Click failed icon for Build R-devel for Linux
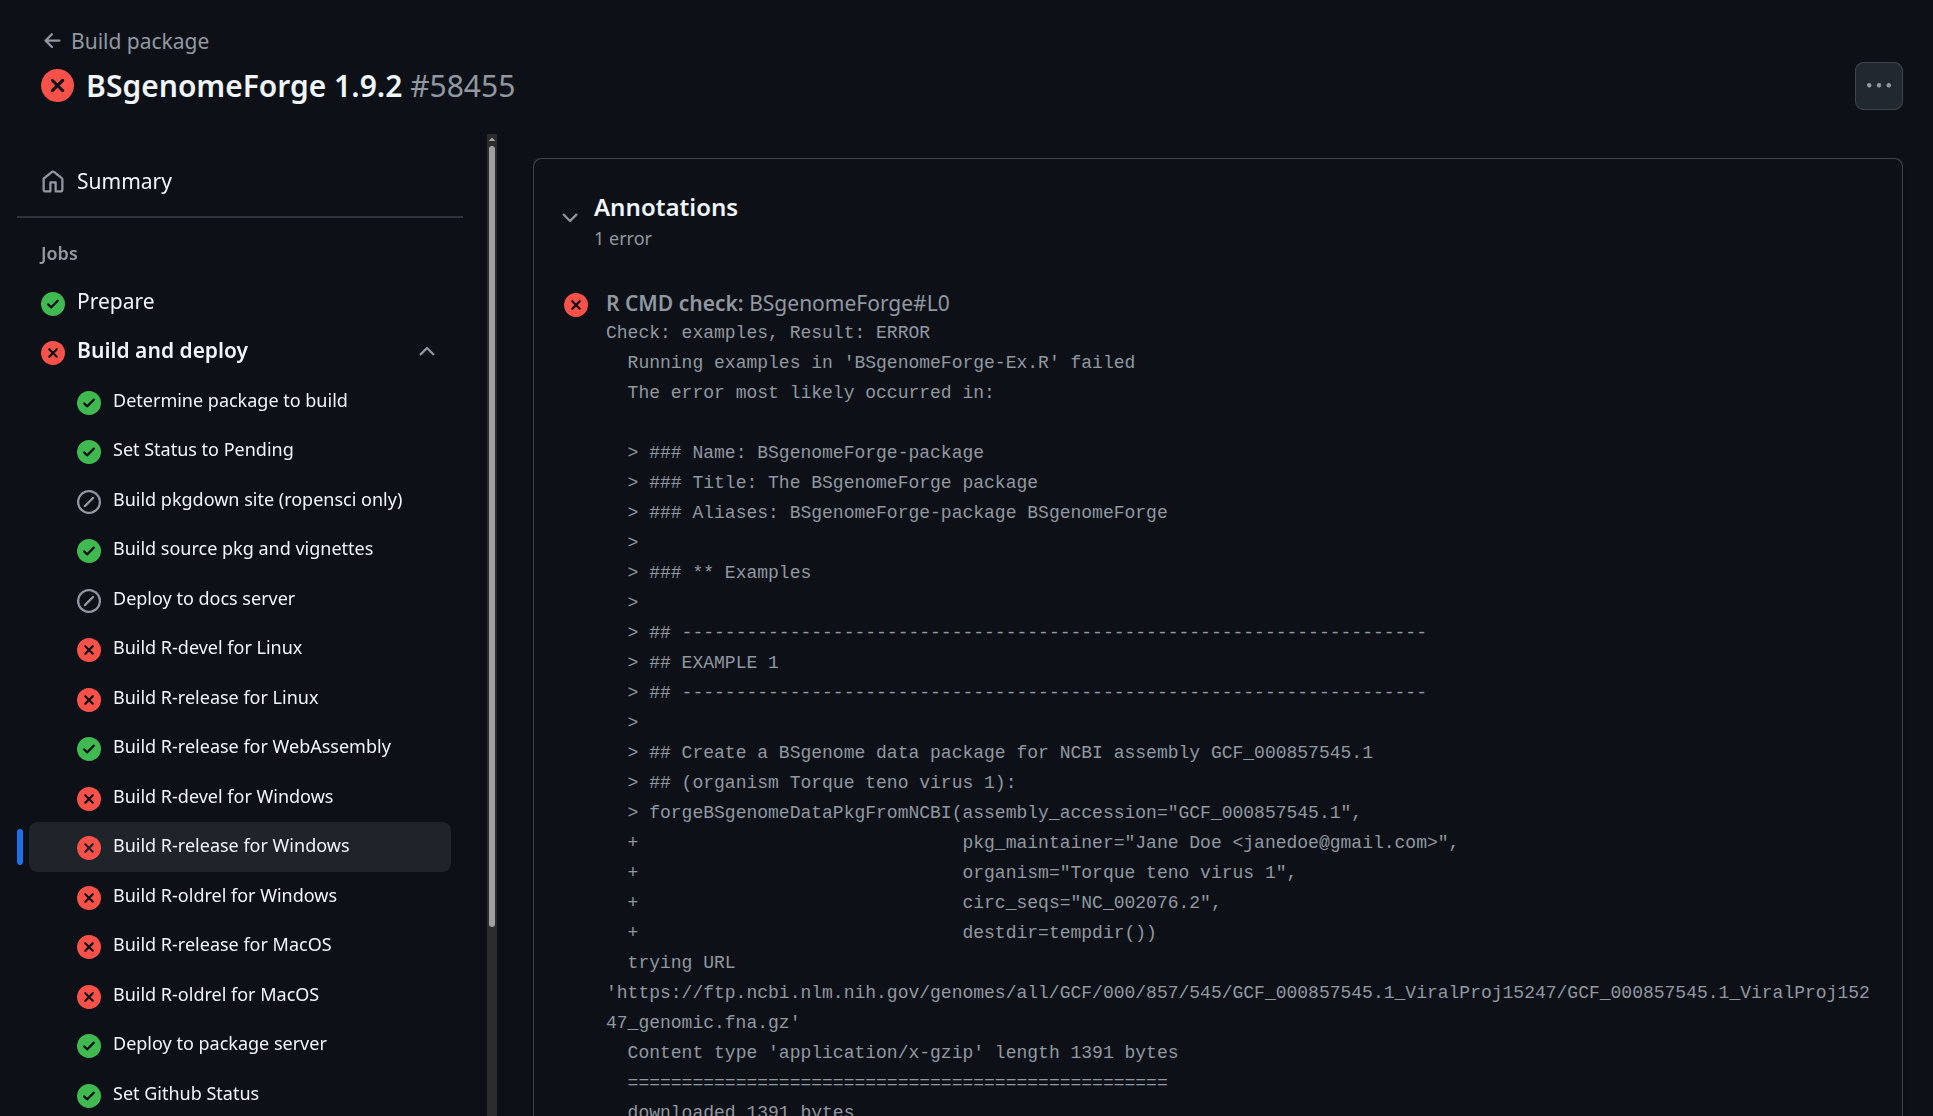1933x1116 pixels. 89,649
